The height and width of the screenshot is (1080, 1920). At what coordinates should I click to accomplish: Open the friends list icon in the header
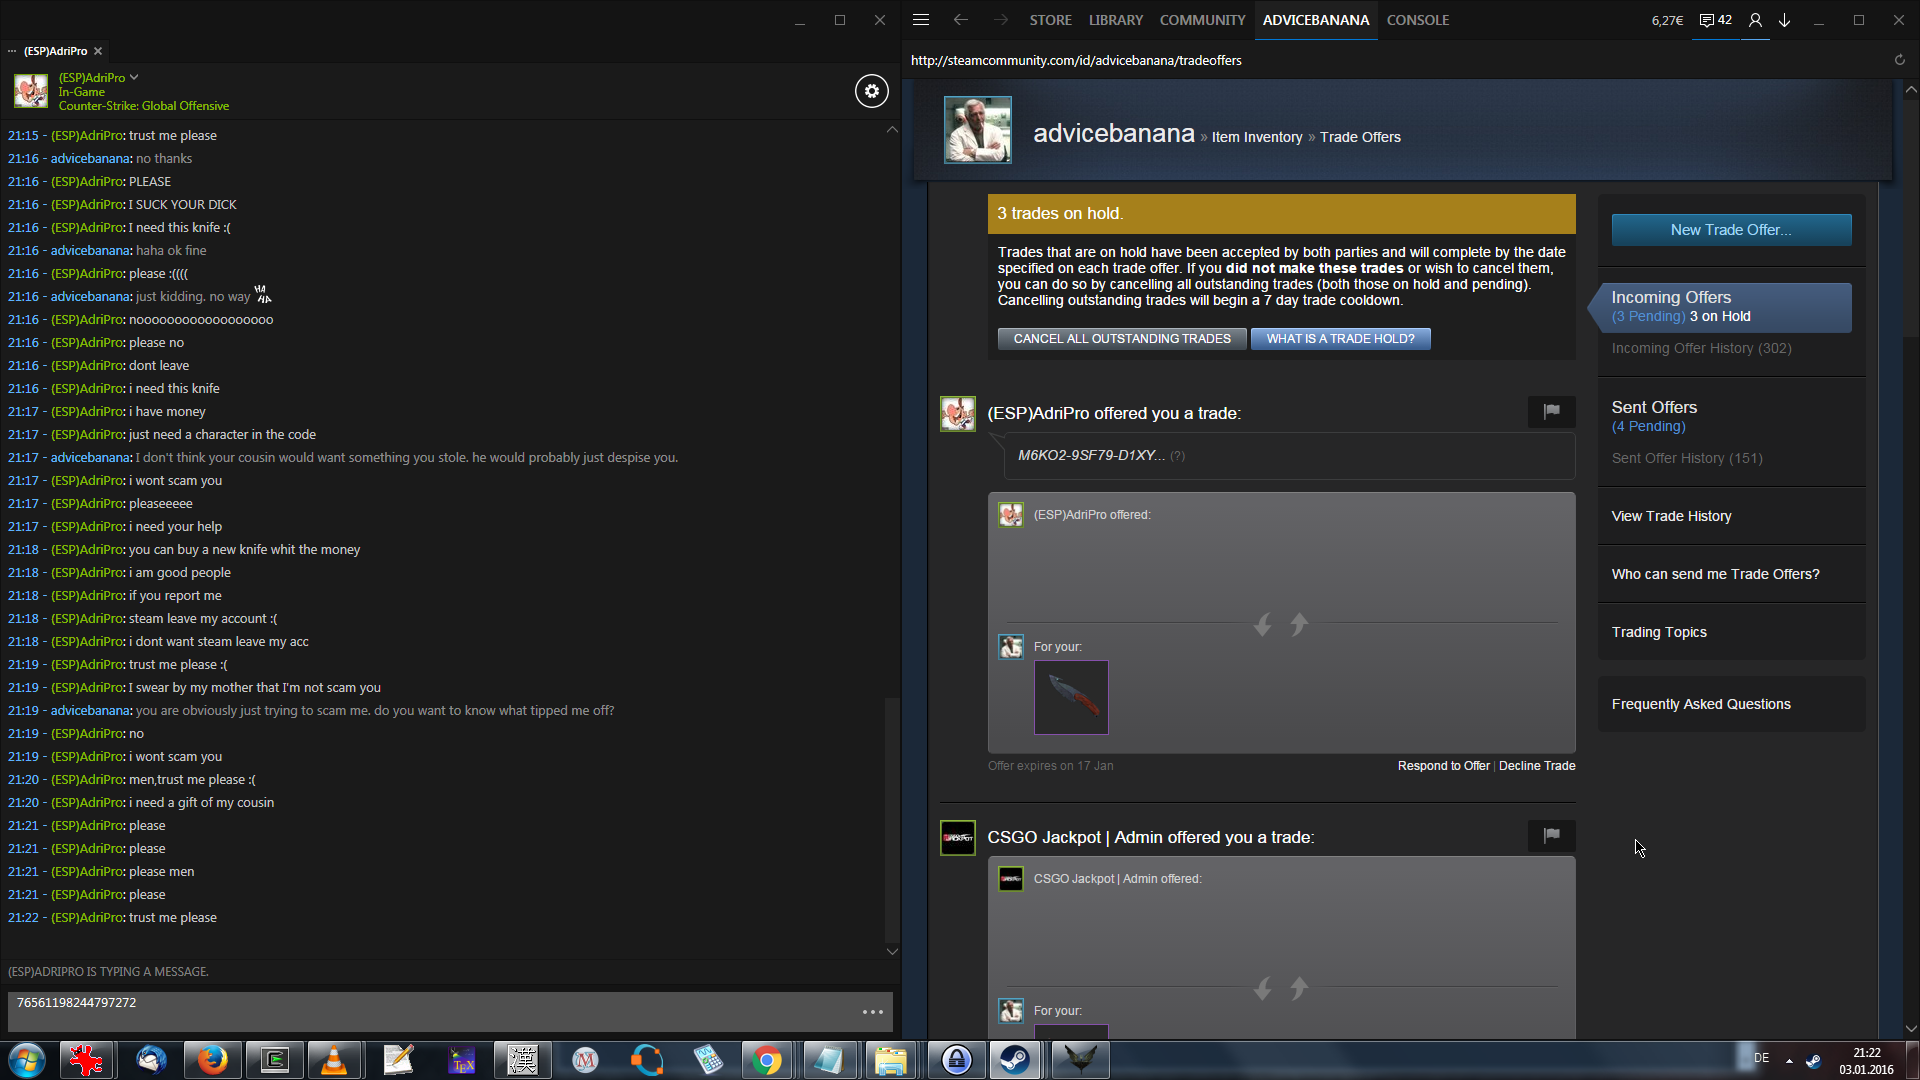pos(1754,20)
